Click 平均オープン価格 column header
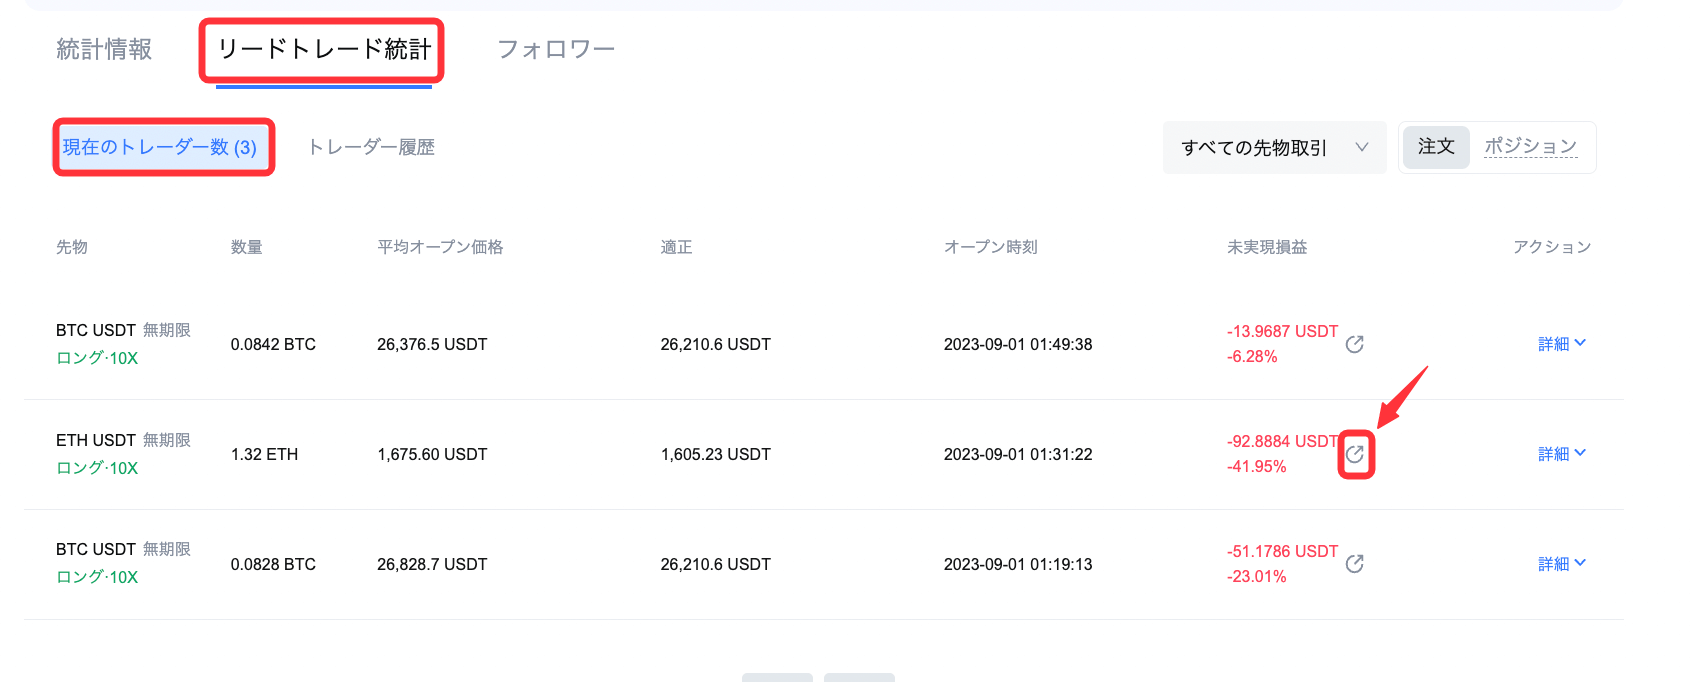 440,247
